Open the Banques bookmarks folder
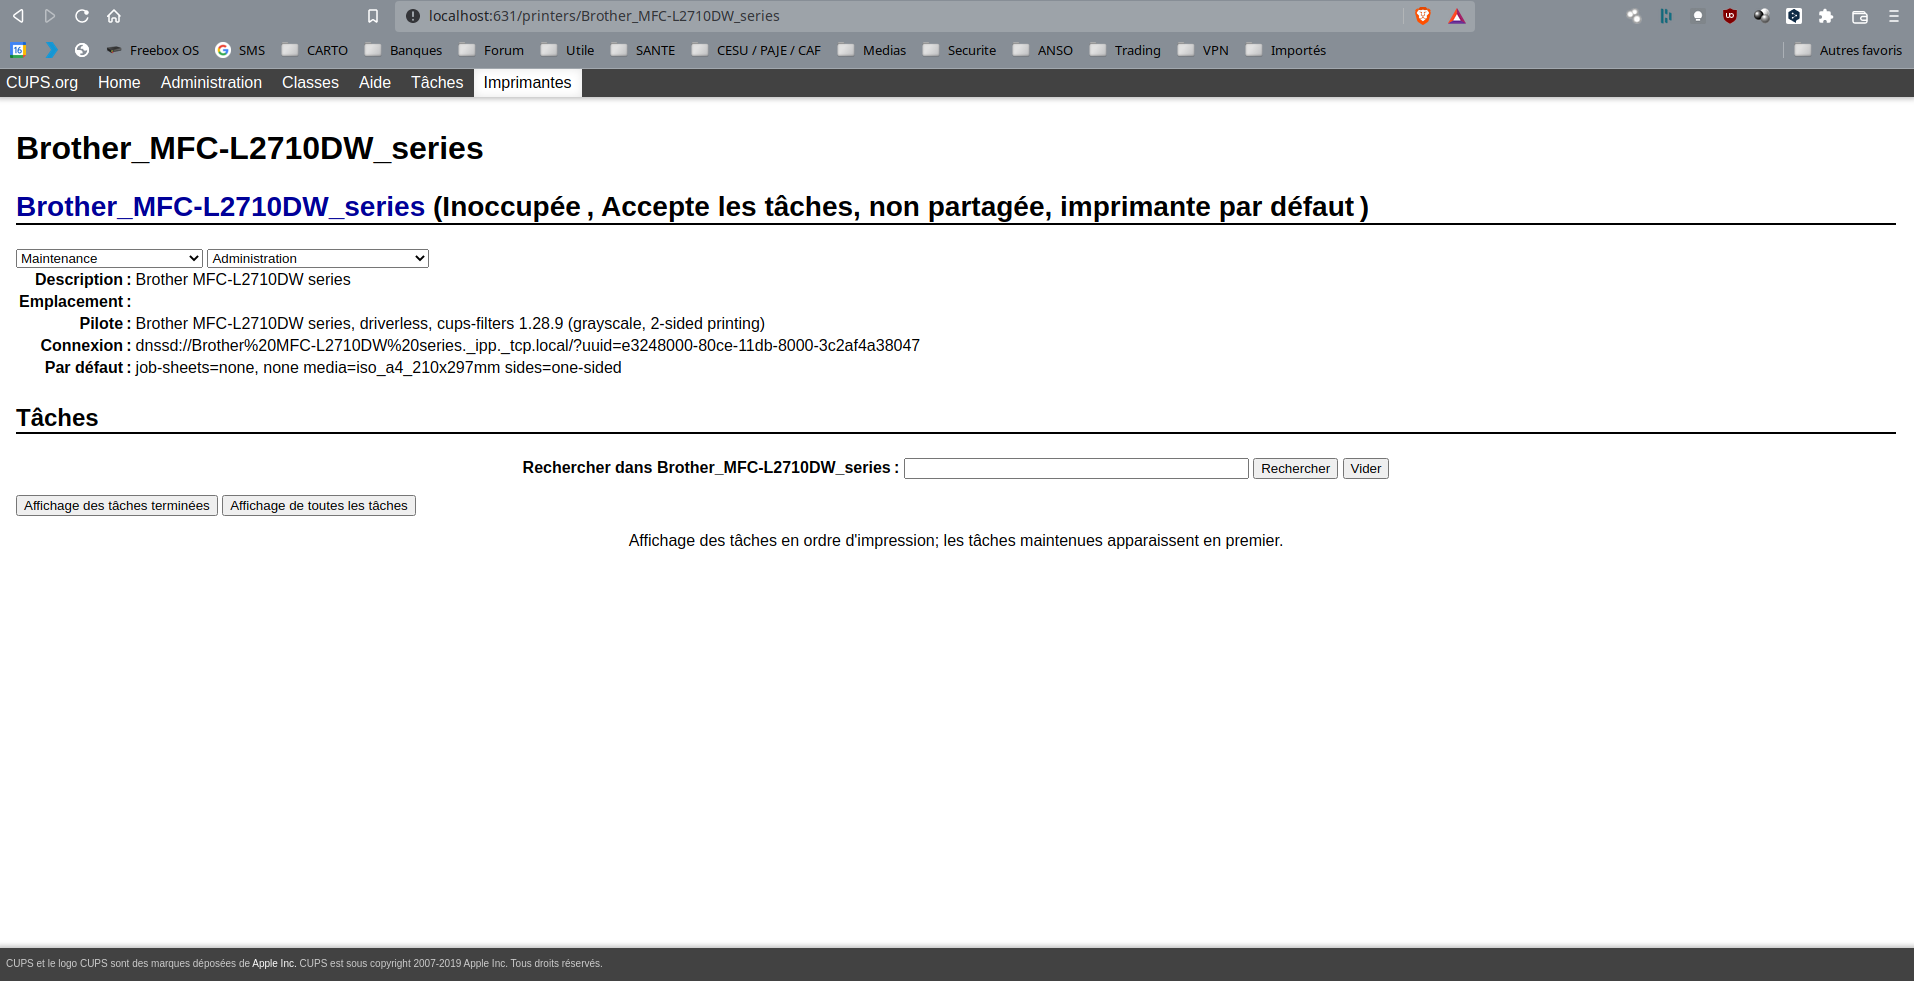1914x981 pixels. pyautogui.click(x=403, y=50)
